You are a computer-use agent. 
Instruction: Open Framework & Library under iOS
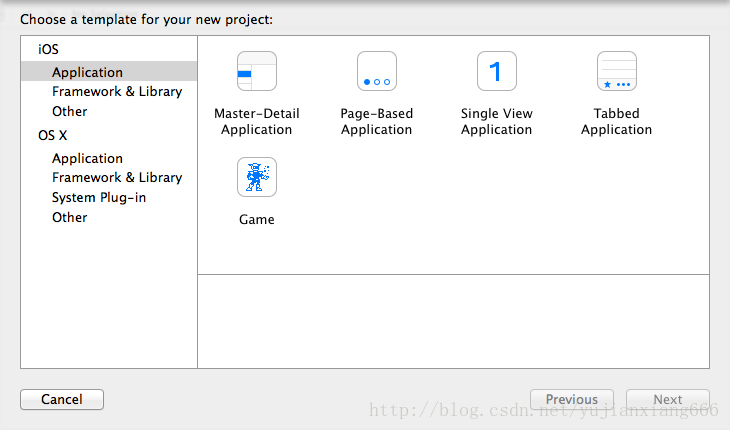[117, 92]
